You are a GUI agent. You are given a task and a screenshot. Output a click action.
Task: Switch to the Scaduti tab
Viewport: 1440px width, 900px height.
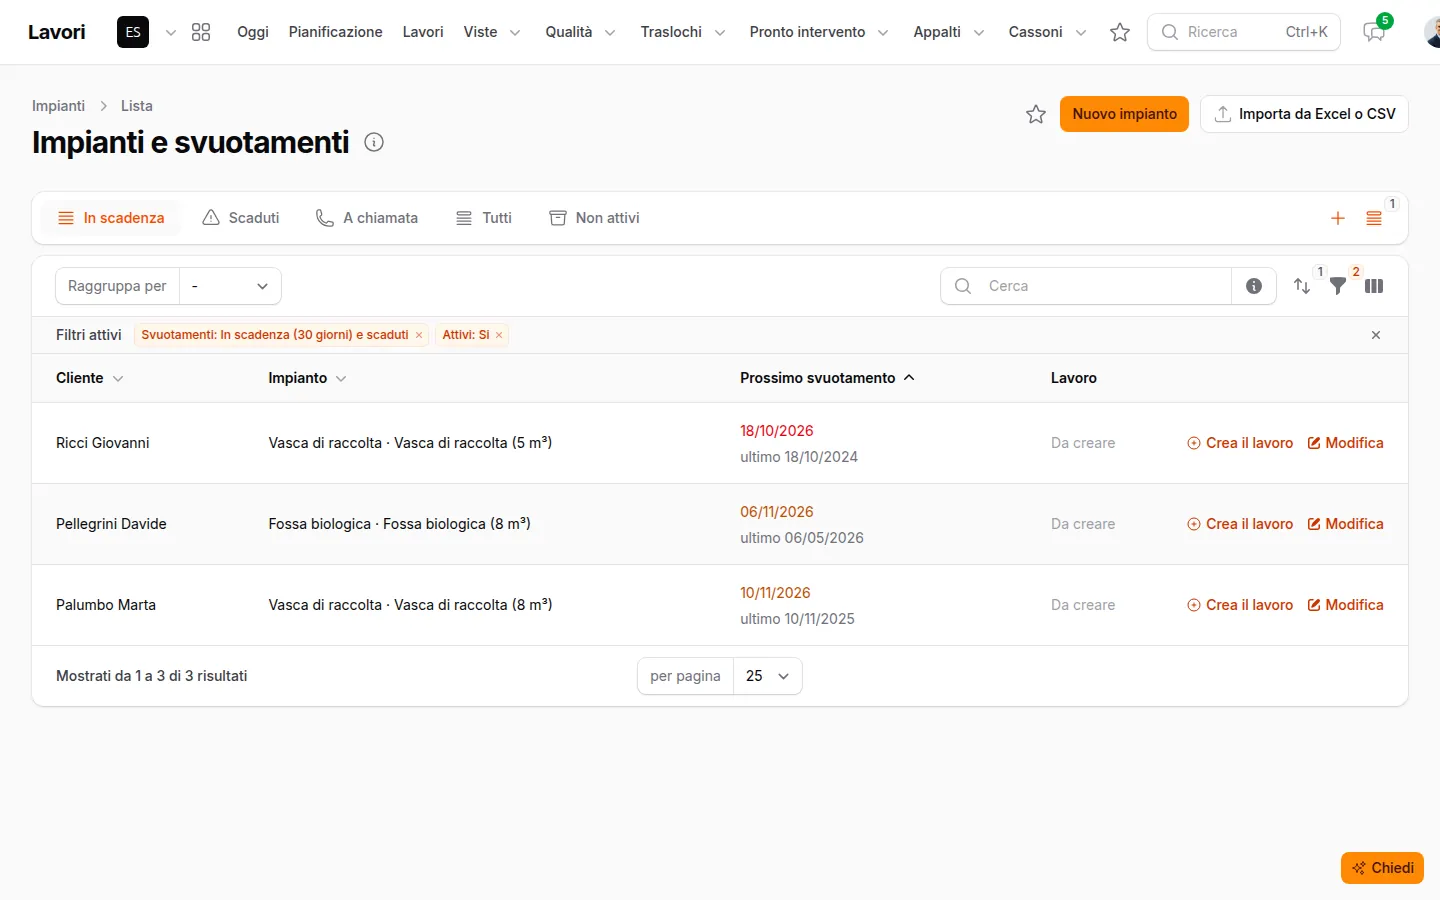point(241,218)
